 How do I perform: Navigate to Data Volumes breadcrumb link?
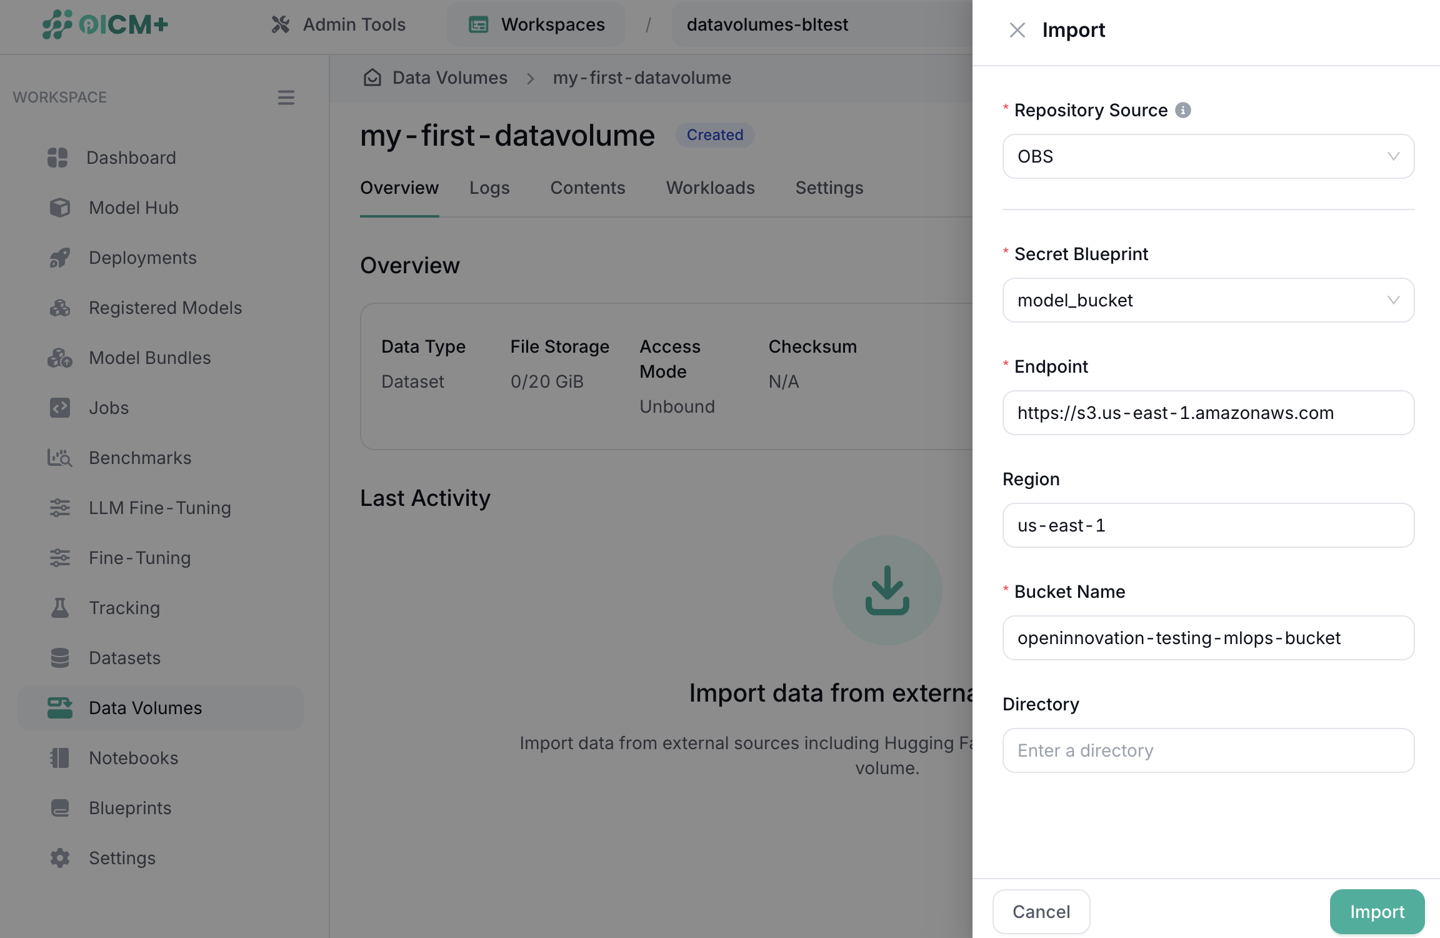click(449, 78)
